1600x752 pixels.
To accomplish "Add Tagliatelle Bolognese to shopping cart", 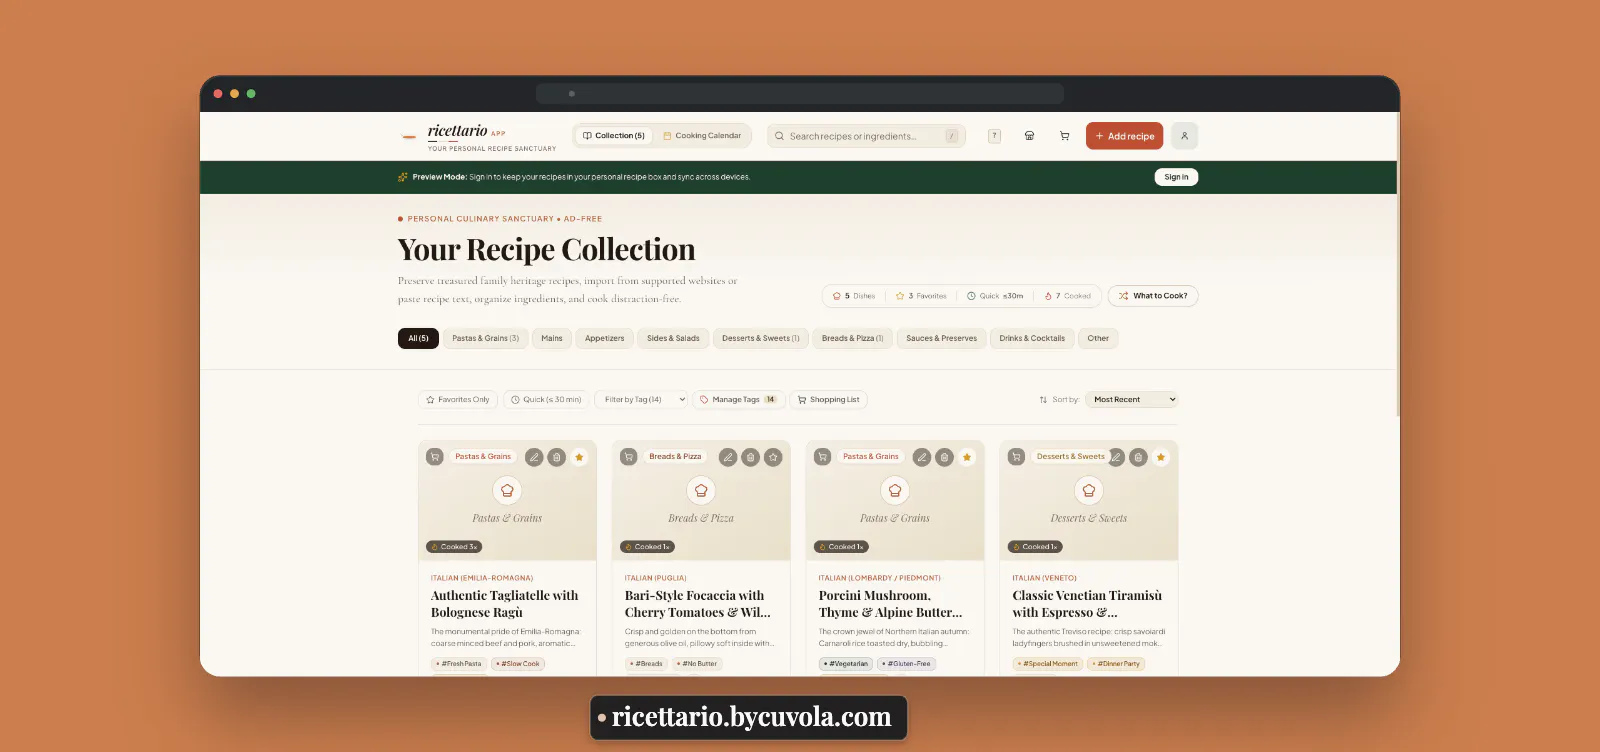I will (435, 457).
